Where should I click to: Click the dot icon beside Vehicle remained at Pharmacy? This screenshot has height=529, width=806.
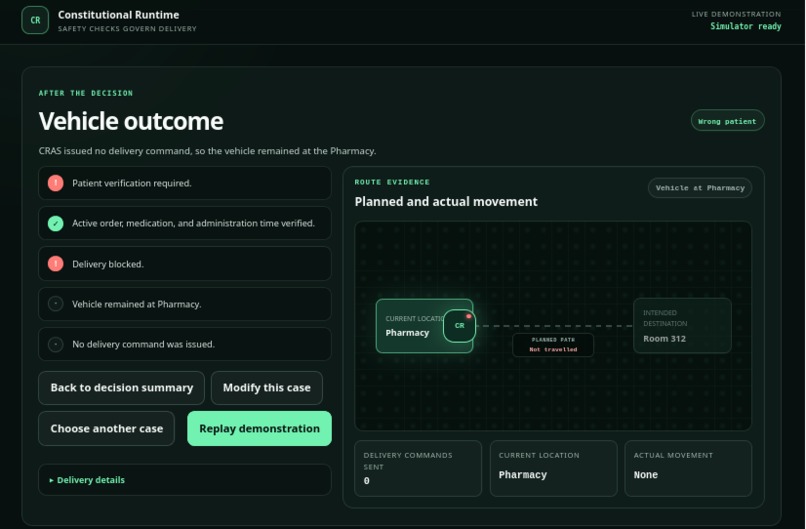point(56,304)
